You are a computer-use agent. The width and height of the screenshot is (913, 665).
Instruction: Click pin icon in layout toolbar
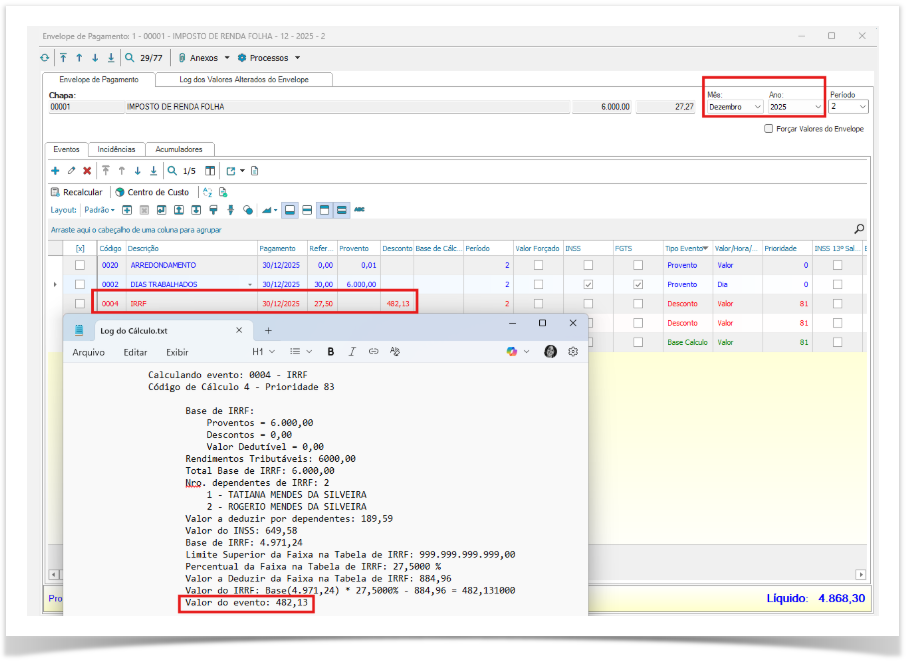tap(231, 210)
